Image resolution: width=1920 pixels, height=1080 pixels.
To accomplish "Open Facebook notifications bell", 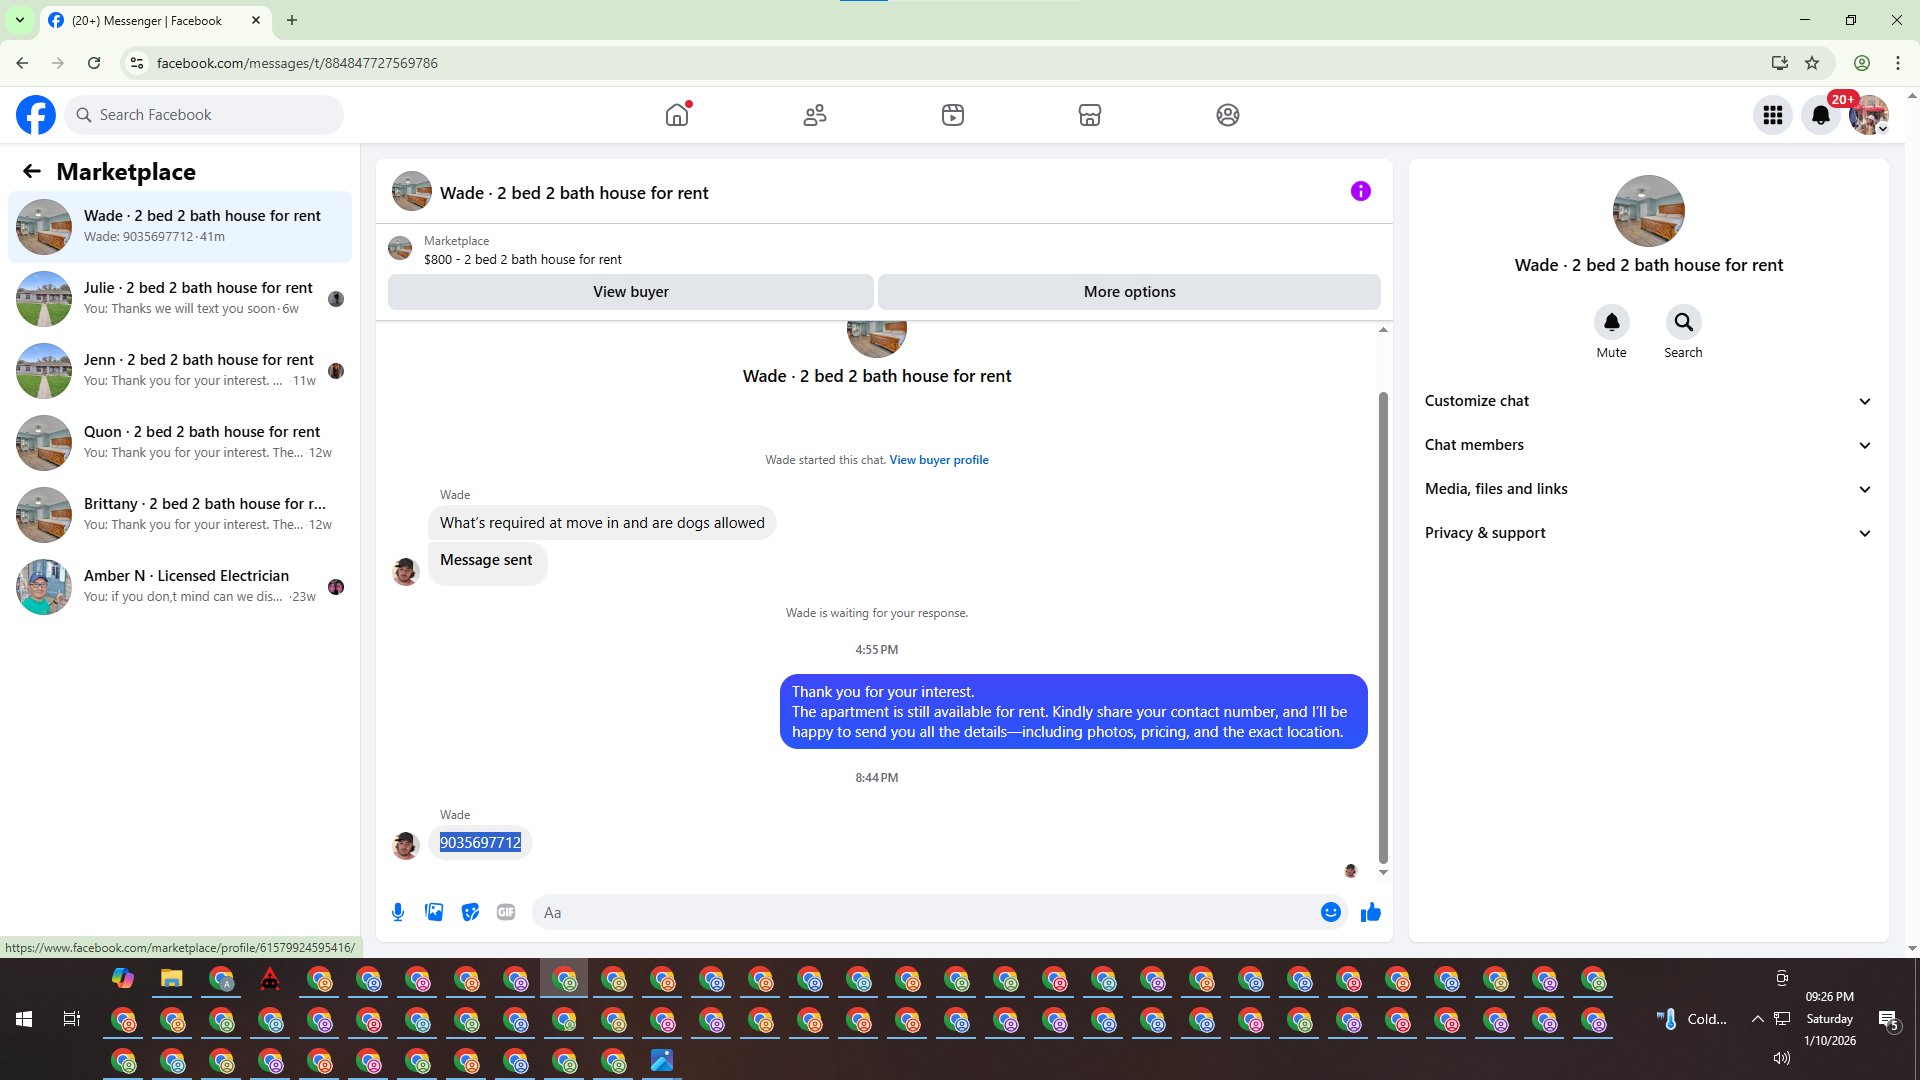I will (x=1820, y=115).
